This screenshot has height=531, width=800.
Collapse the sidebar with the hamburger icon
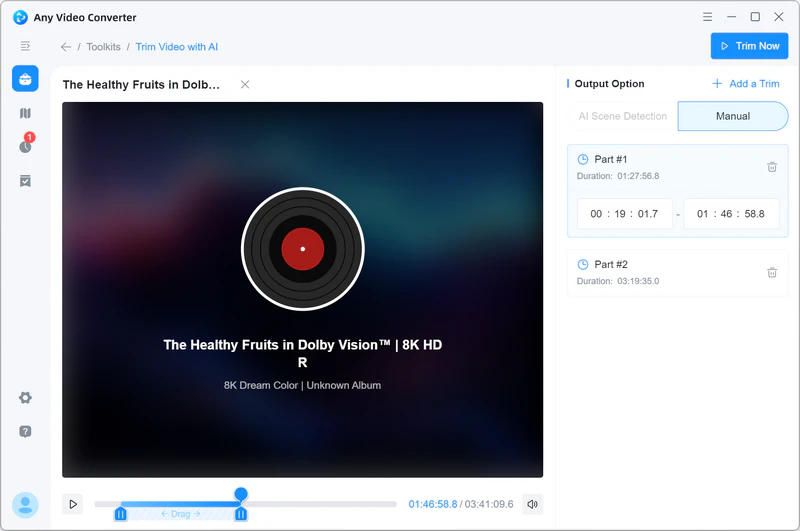[25, 46]
